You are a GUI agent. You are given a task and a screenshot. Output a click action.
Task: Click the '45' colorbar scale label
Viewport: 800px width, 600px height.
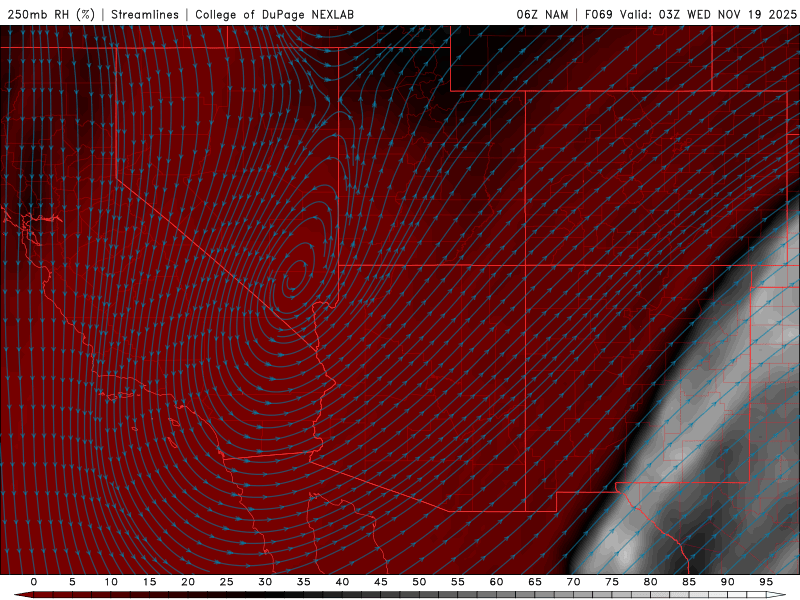381,582
